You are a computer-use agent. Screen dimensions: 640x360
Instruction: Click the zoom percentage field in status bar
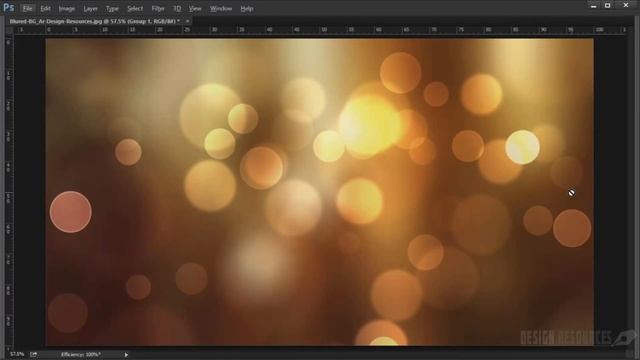(x=17, y=354)
